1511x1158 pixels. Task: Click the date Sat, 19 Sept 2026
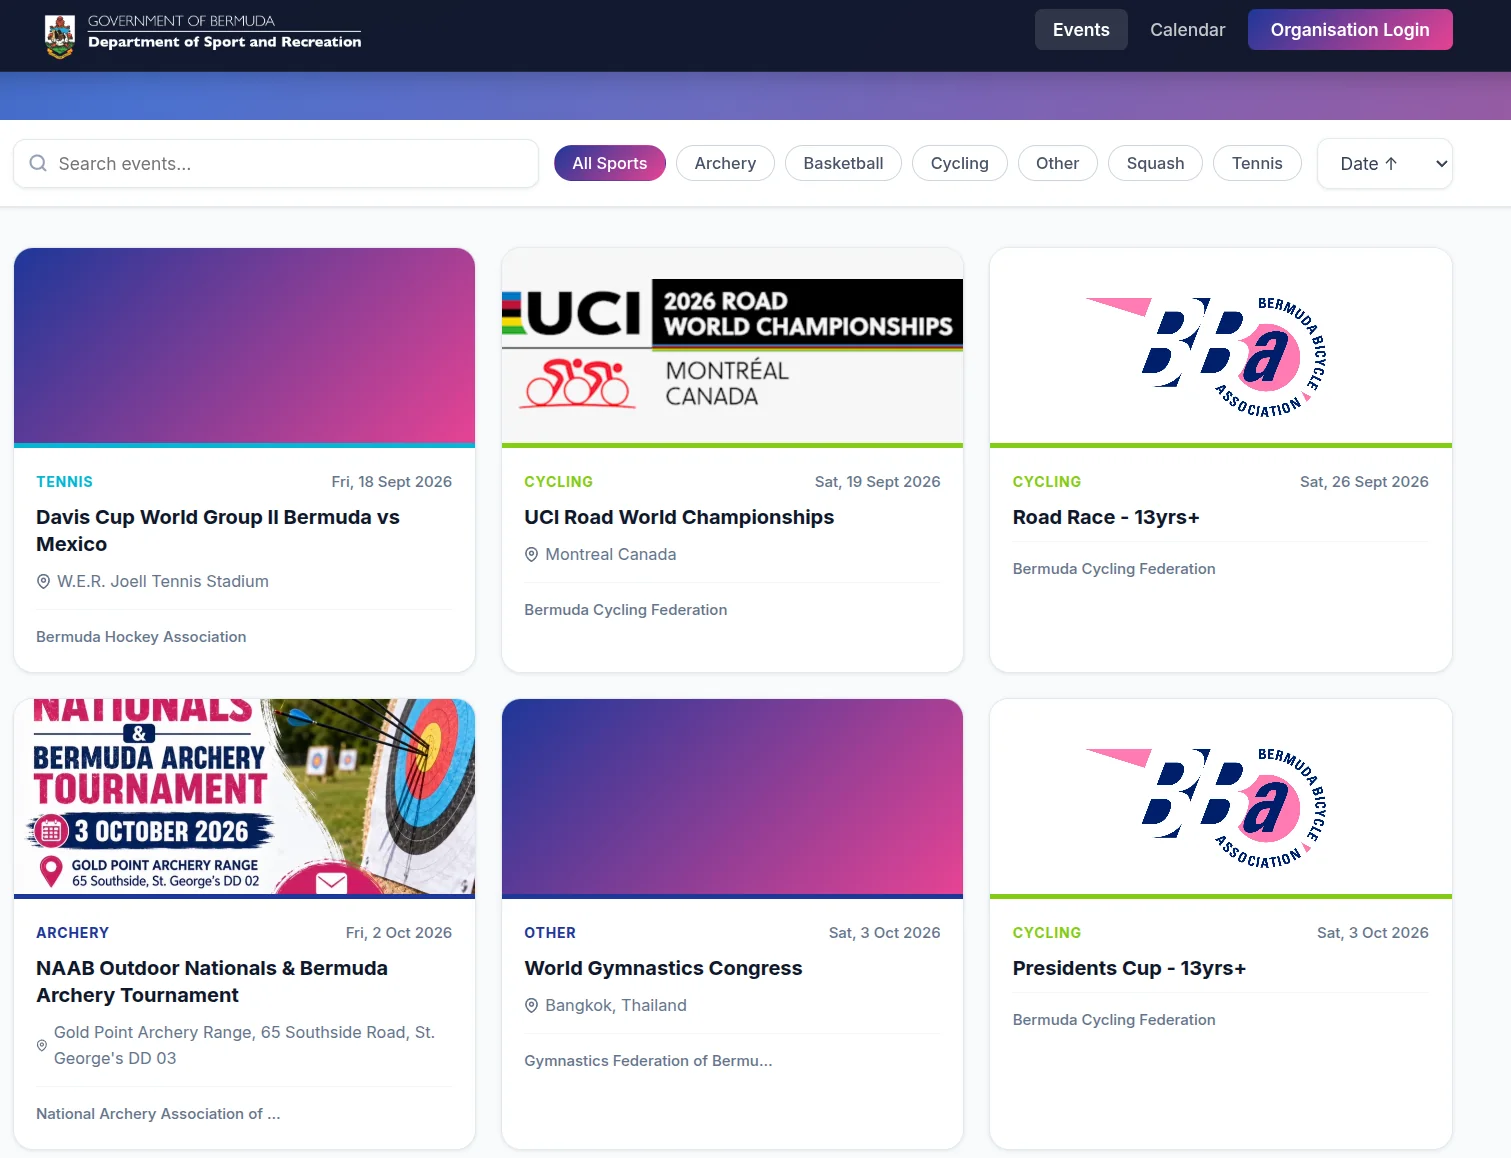878,482
